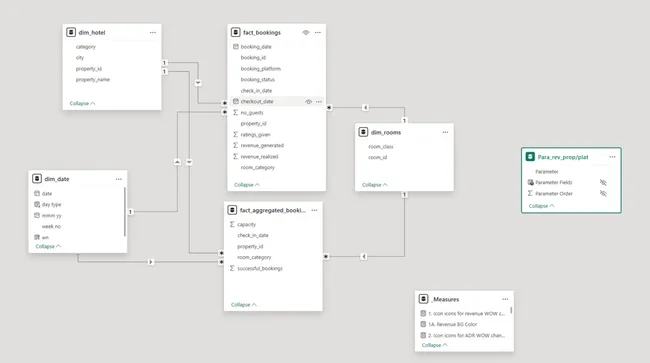Select the Parameter field in Para_rev_prop/plat
Screen dimensions: 650x363
(x=547, y=172)
